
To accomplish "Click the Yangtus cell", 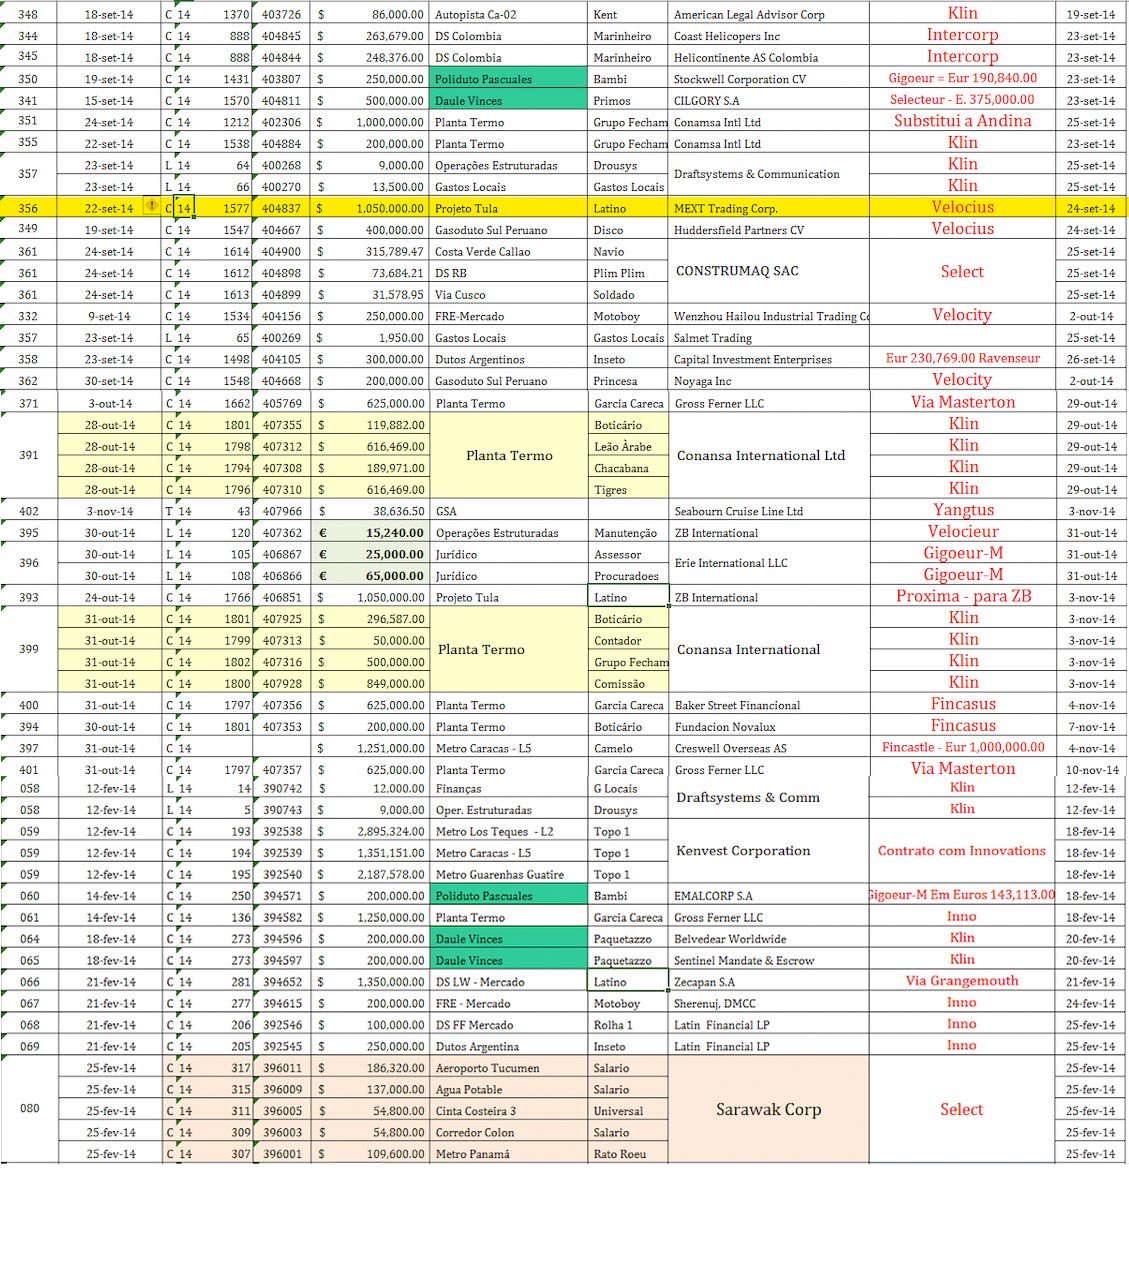I will click(x=963, y=510).
